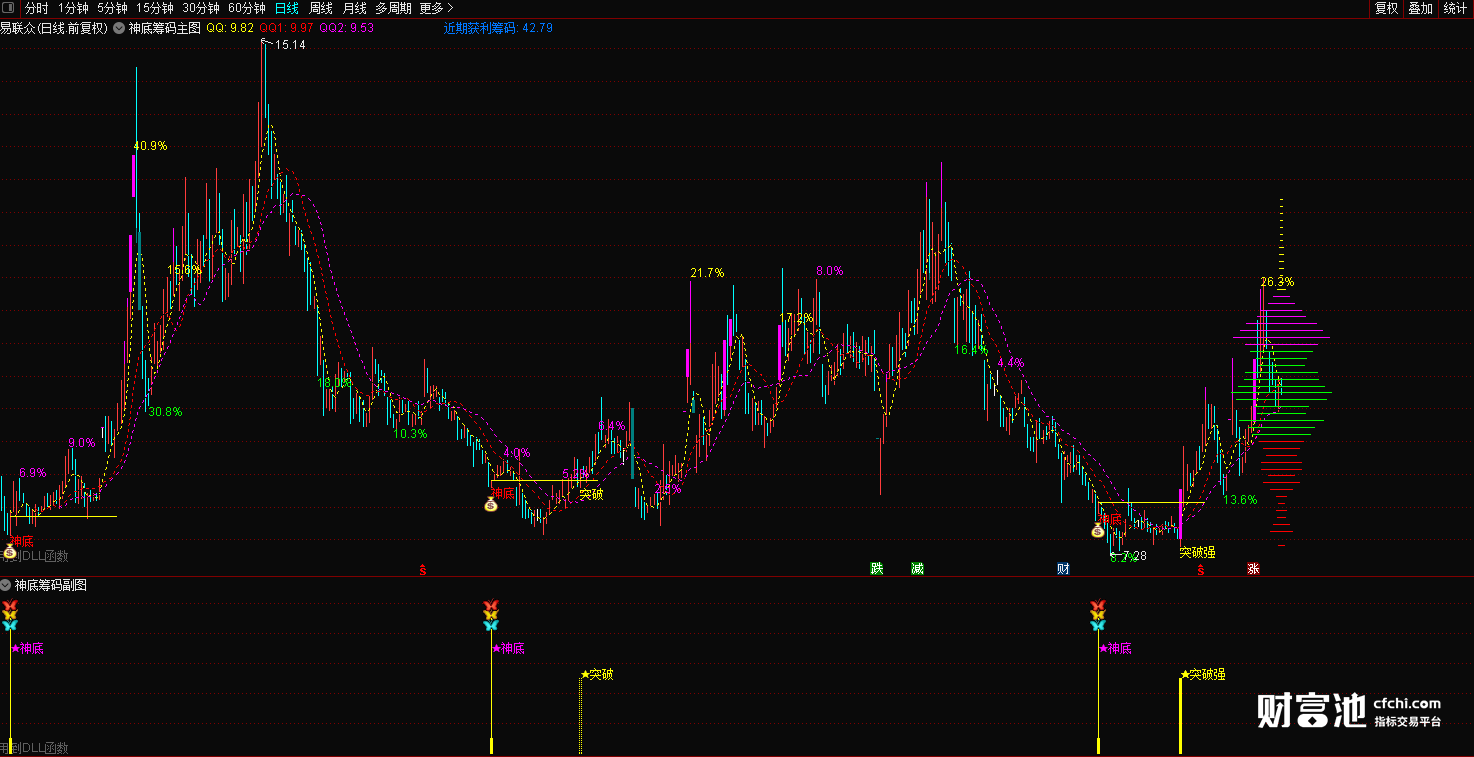Click the 15.14 high price marker
This screenshot has width=1474, height=757.
(x=290, y=45)
